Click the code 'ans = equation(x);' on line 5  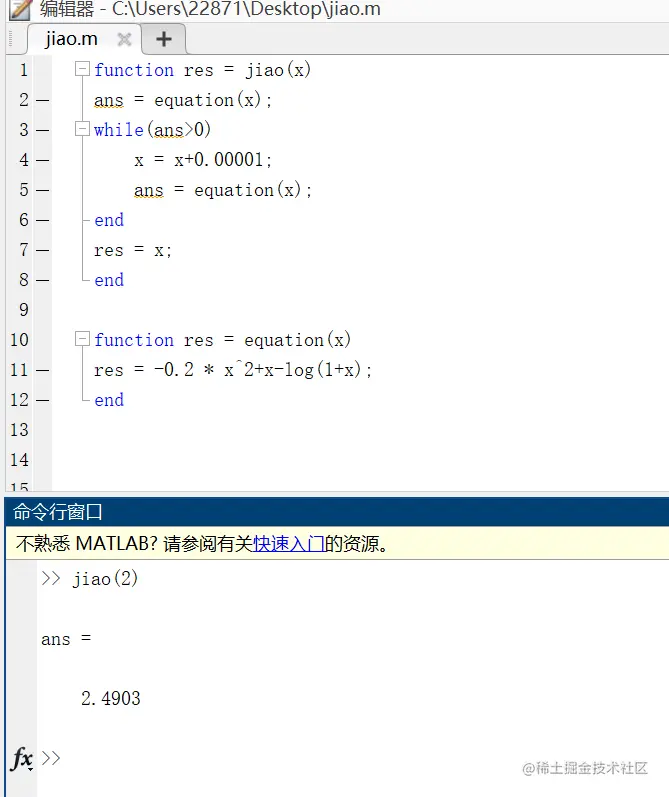(223, 190)
